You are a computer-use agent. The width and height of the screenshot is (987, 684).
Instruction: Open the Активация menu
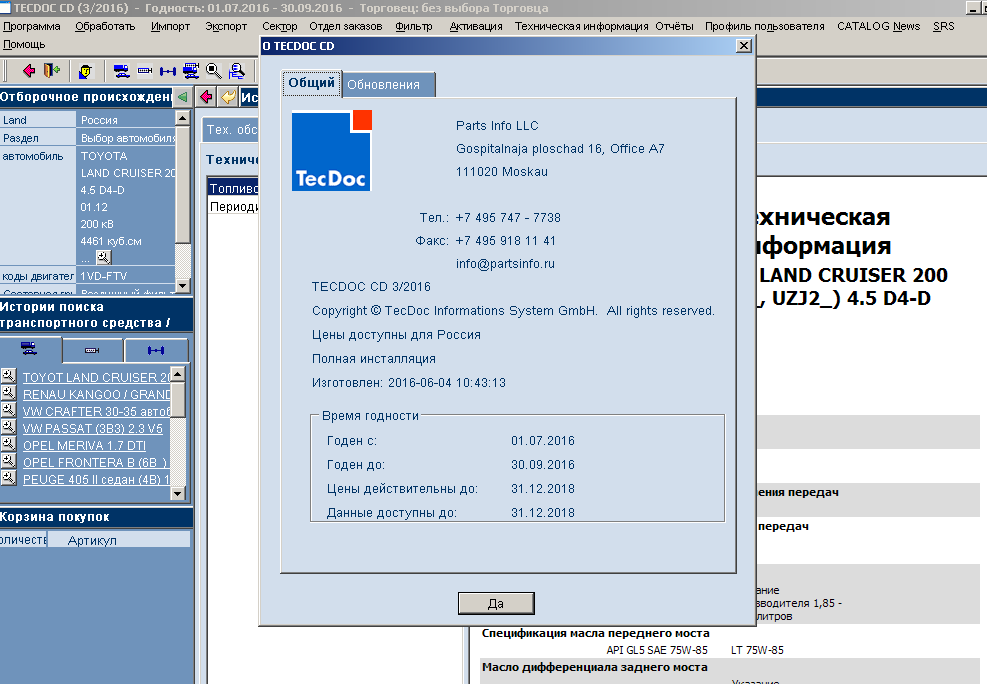(x=476, y=26)
